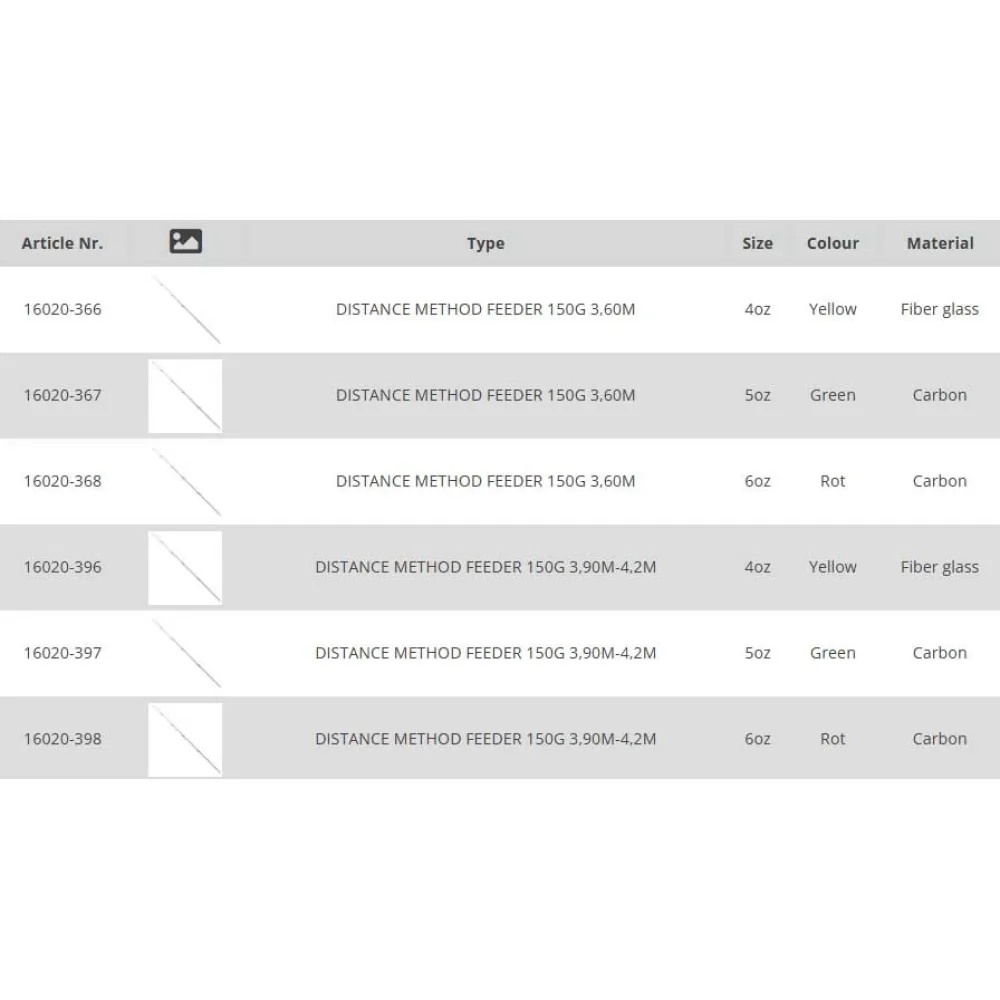The width and height of the screenshot is (1000, 1000).
Task: Click the Article Nr. column header
Action: [x=62, y=243]
